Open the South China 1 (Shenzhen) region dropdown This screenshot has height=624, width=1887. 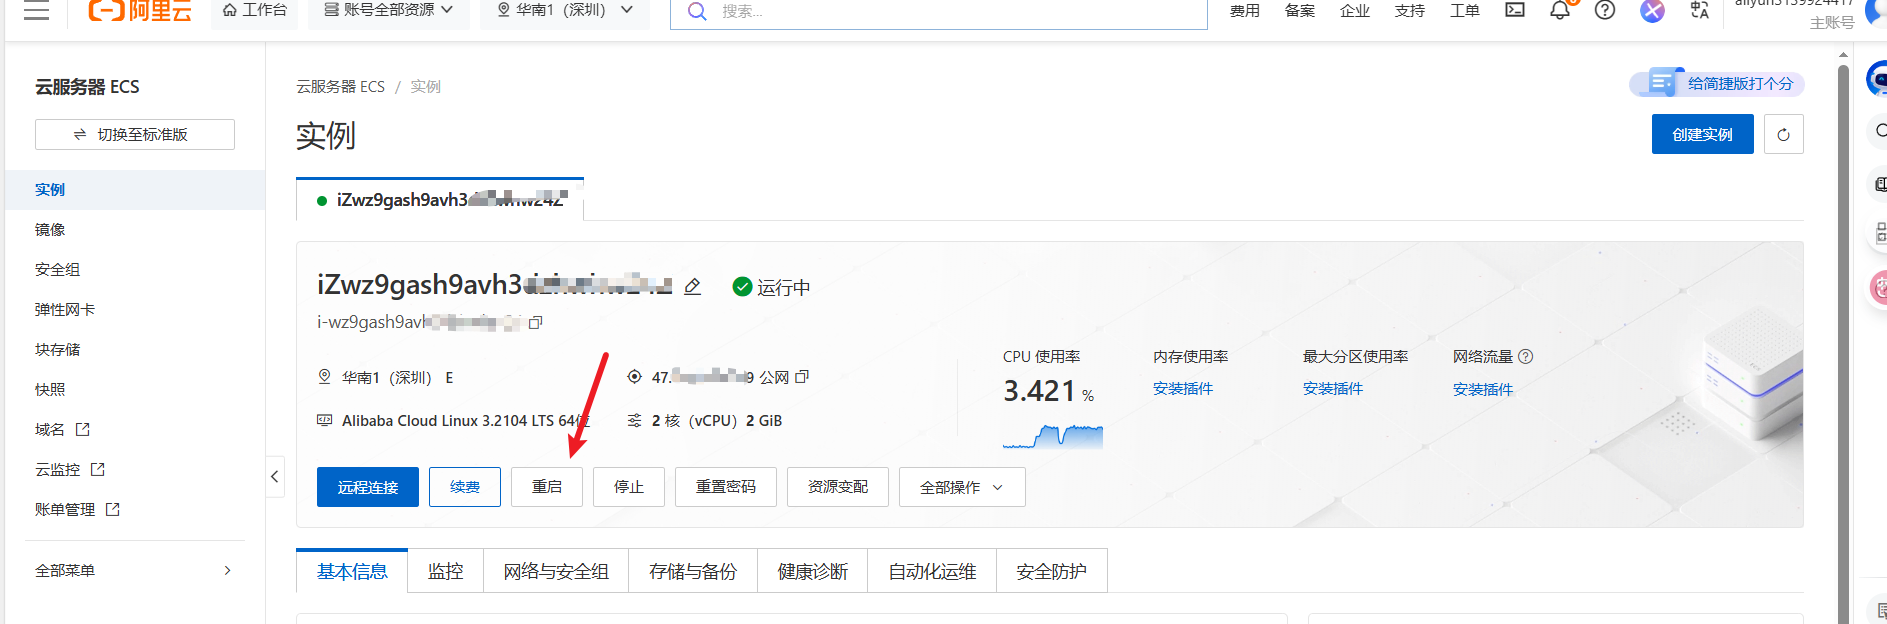coord(565,10)
